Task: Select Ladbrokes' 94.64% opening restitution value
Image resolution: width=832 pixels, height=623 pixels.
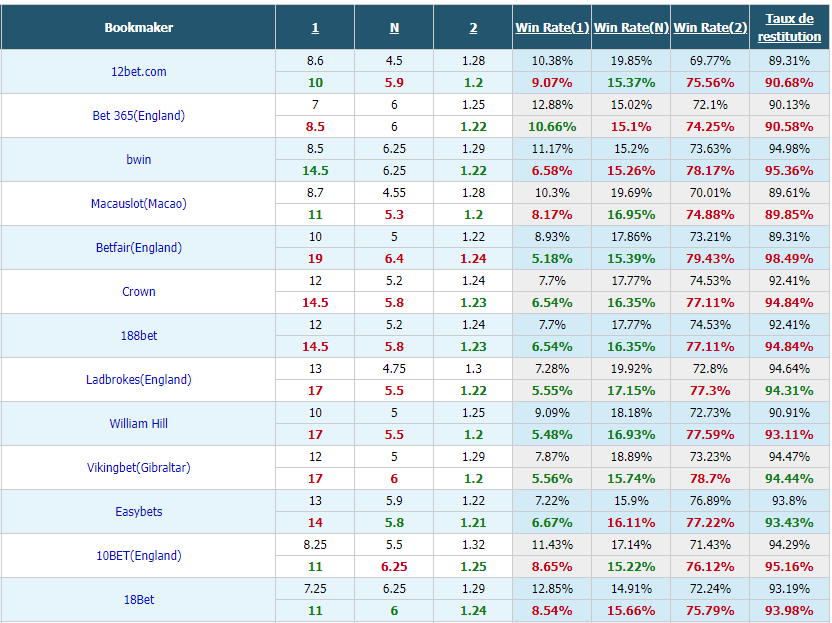Action: pyautogui.click(x=789, y=369)
